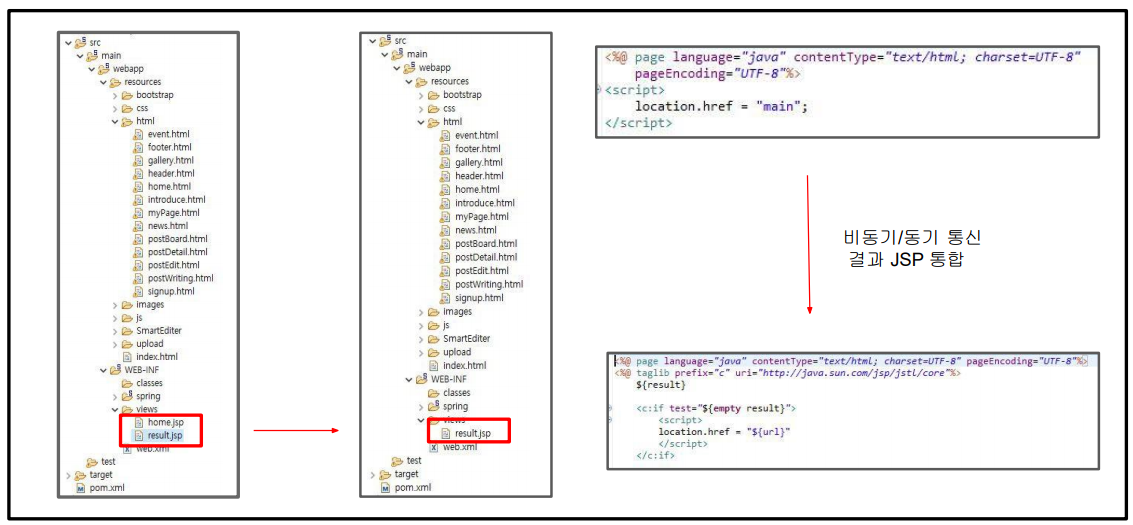This screenshot has height=525, width=1133.
Task: Click the home.html file icon in middle tree
Action: coord(446,189)
